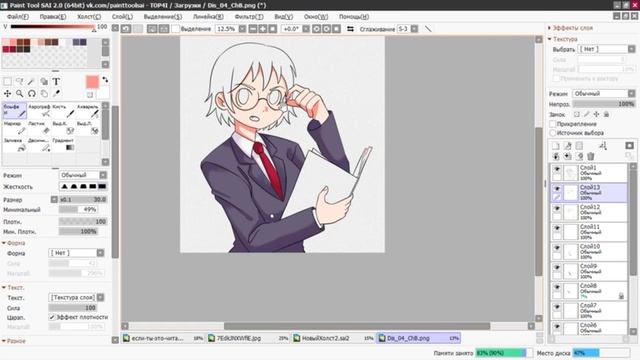Adjust the Непроз. layer opacity slider
Screen dimensions: 640x360
coord(604,104)
